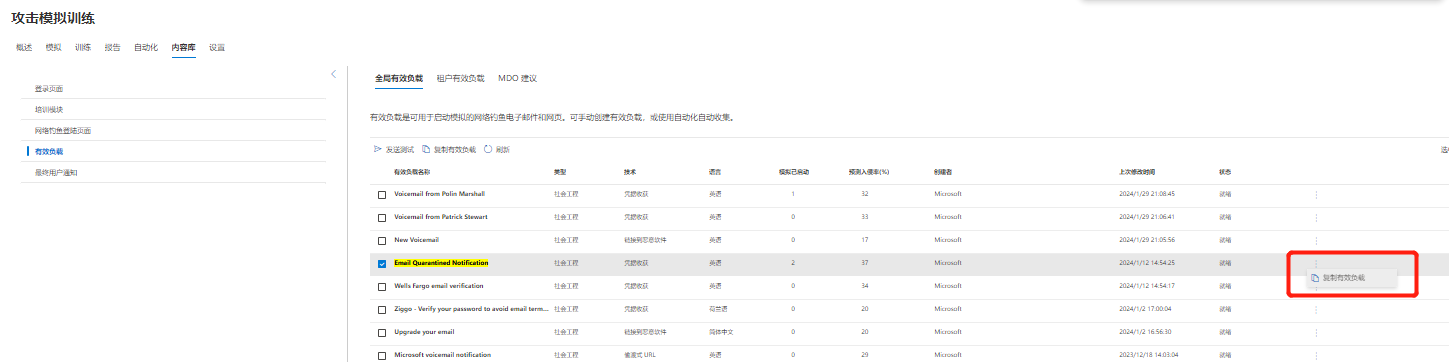Click timestamp 2024/1/29 21:08:45

(1146, 193)
